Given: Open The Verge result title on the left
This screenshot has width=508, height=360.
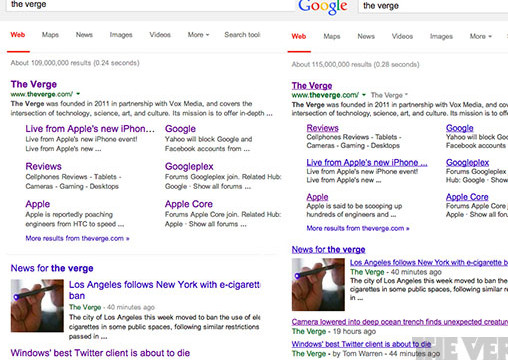Looking at the screenshot, I should [x=34, y=84].
